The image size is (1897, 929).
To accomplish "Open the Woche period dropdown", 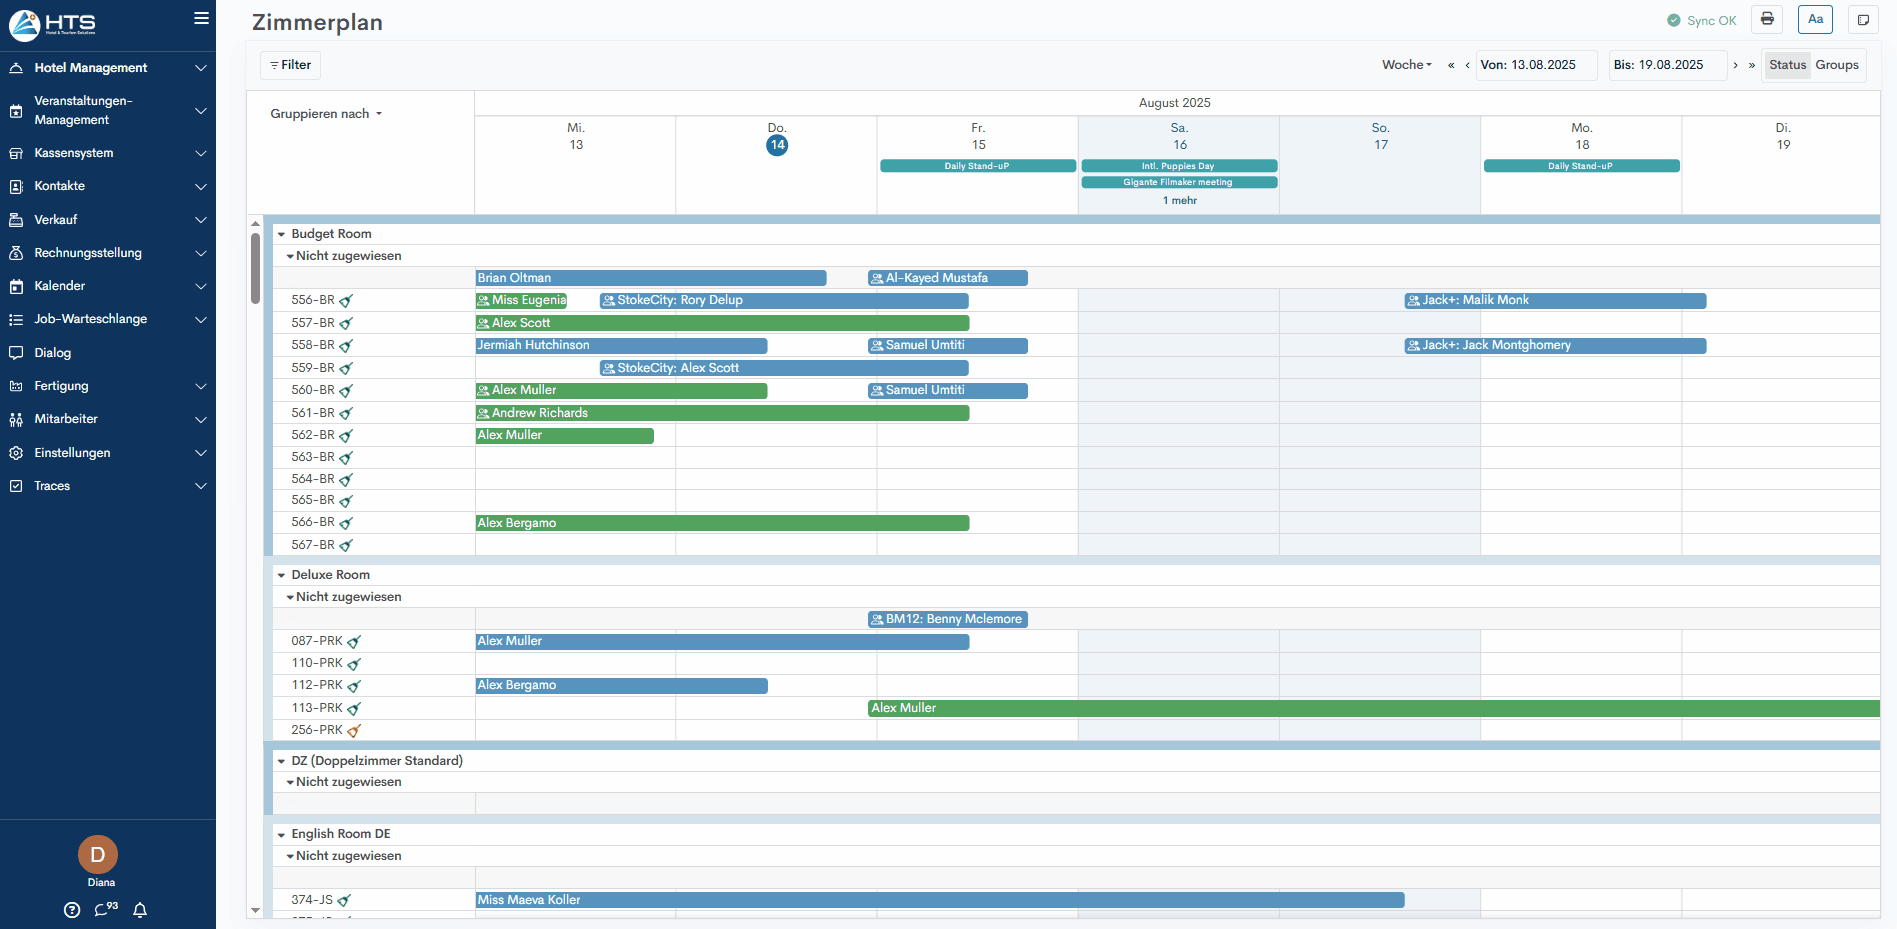I will pos(1406,65).
